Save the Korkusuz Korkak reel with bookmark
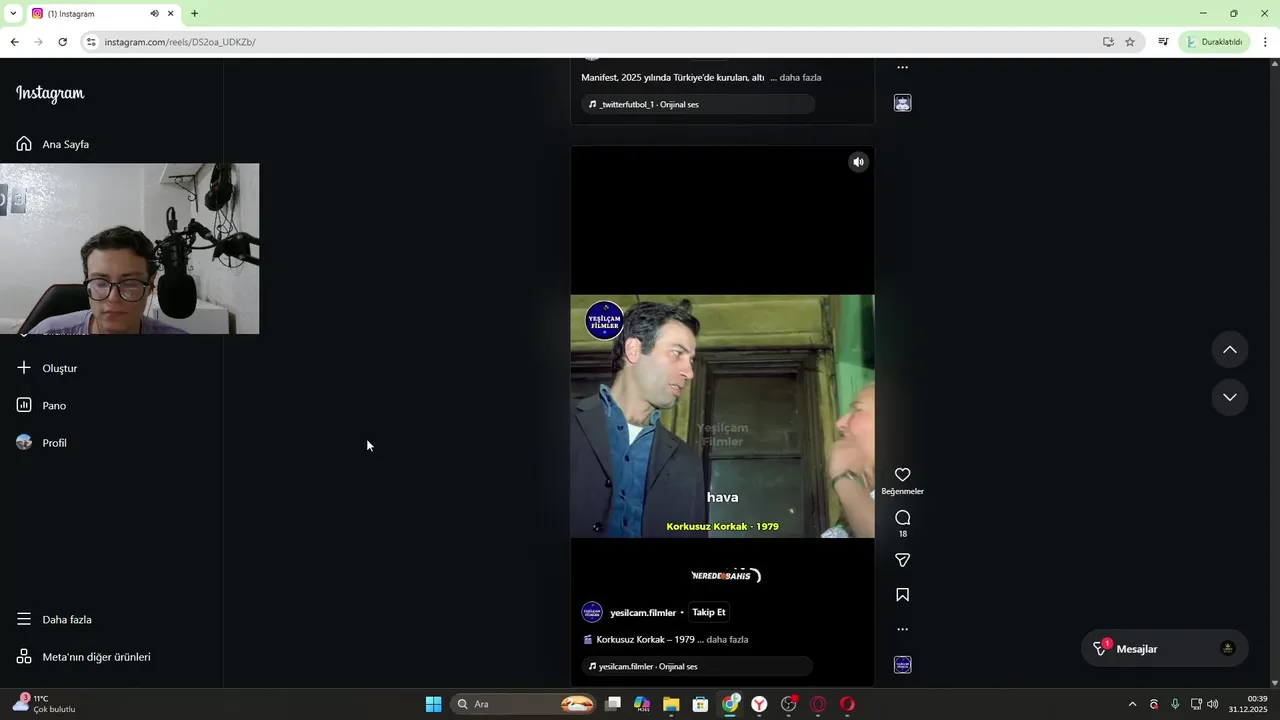The height and width of the screenshot is (720, 1280). [902, 595]
